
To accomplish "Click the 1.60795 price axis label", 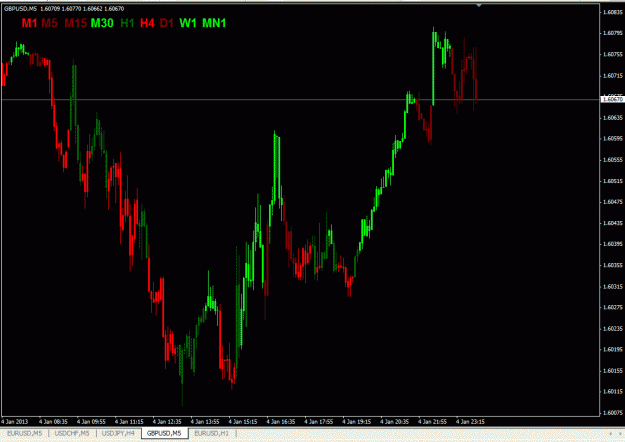I will (613, 33).
